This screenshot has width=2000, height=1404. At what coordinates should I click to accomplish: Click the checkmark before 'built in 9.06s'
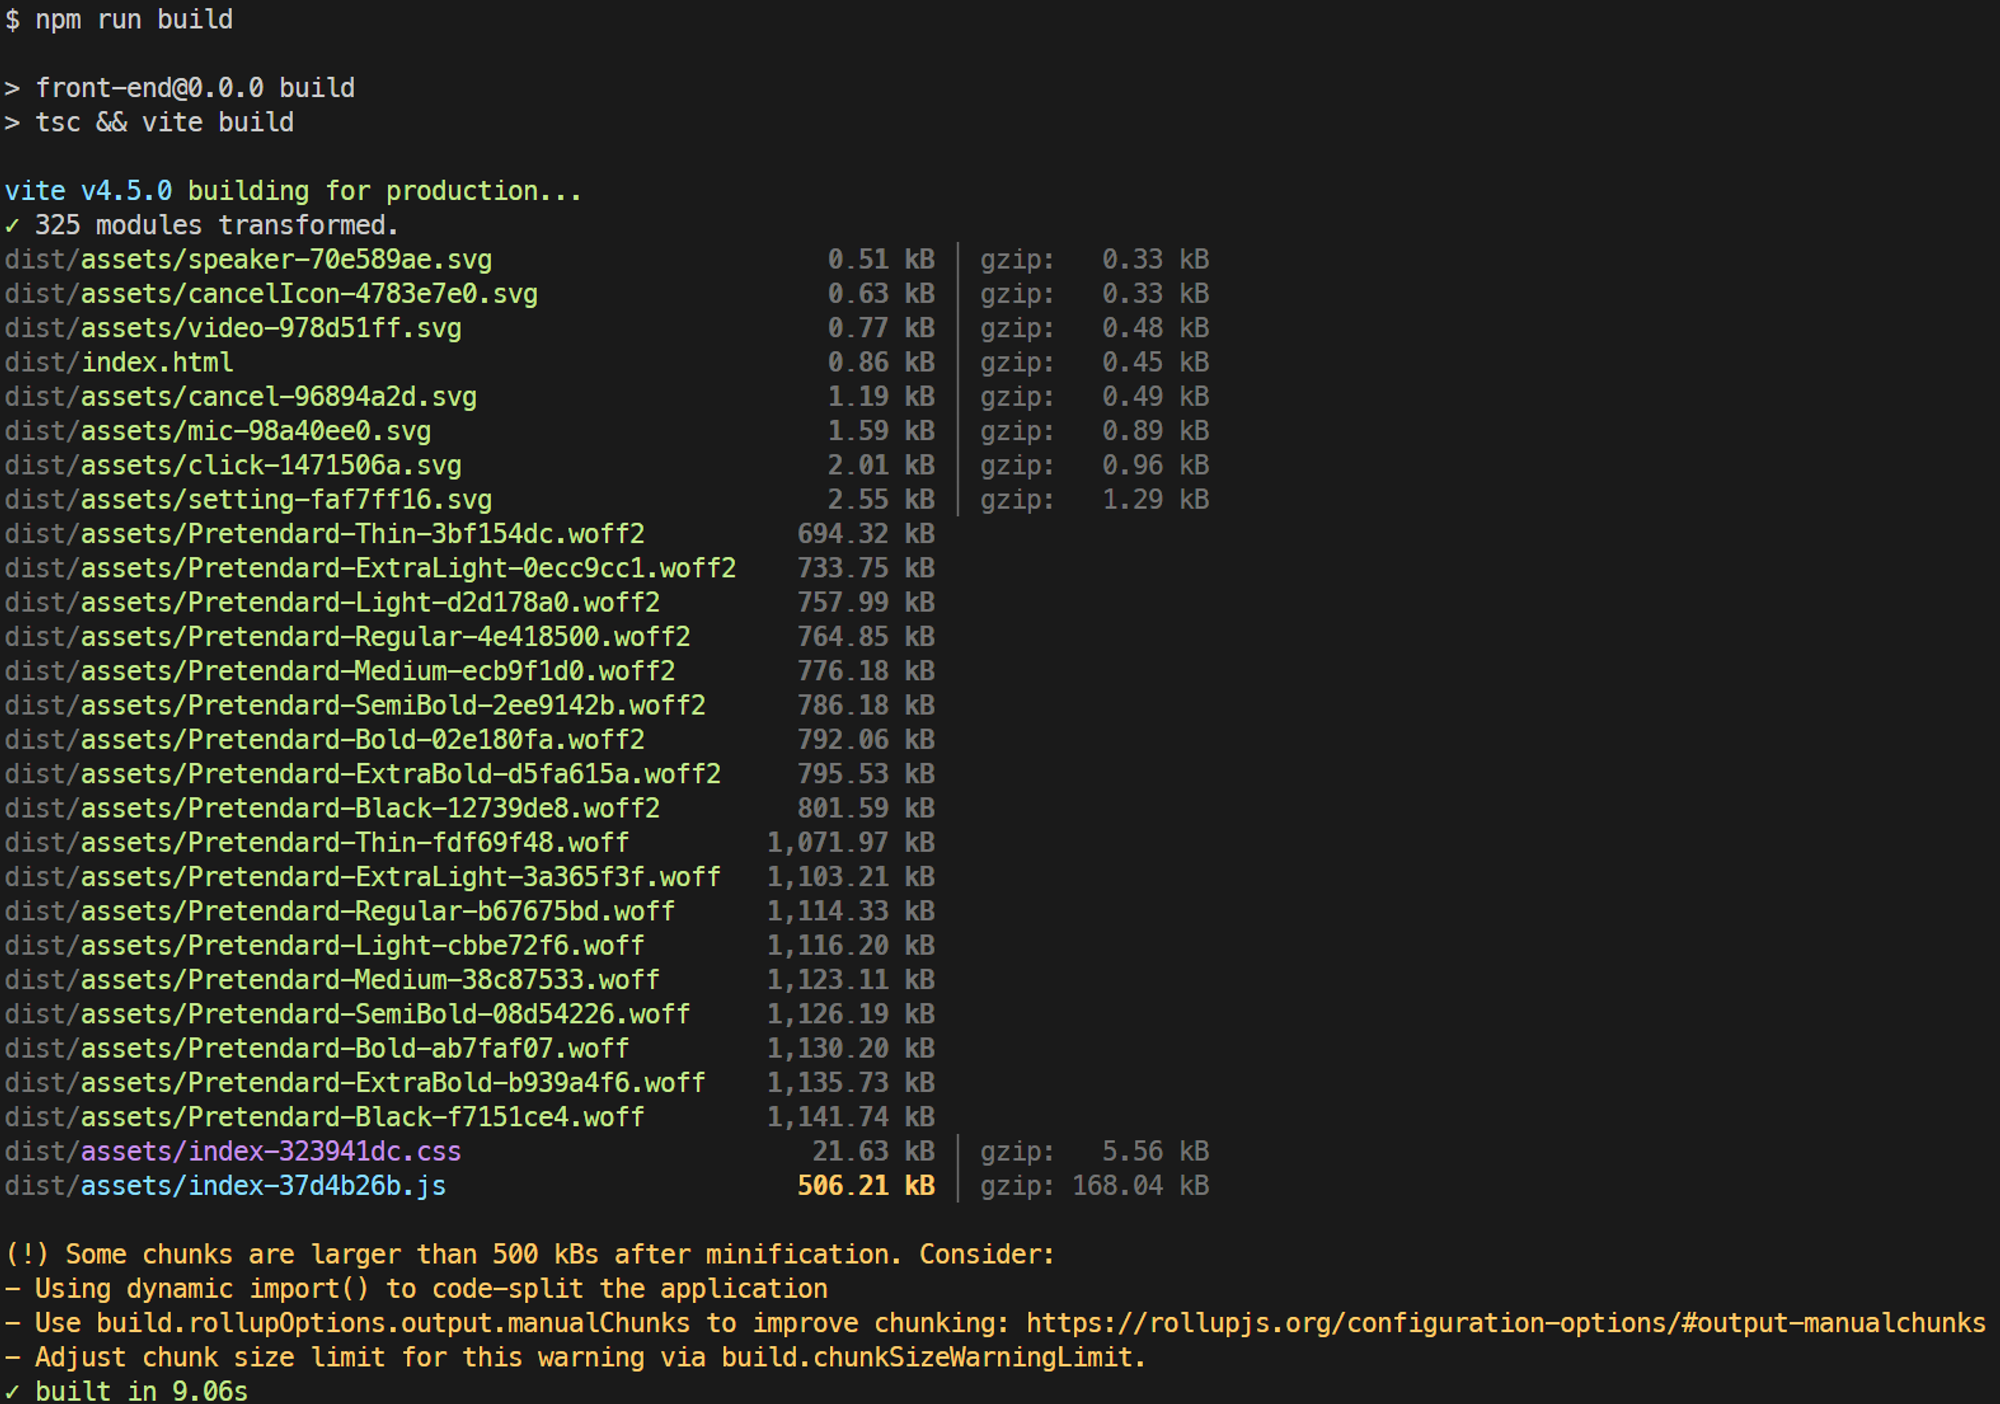(x=12, y=1391)
